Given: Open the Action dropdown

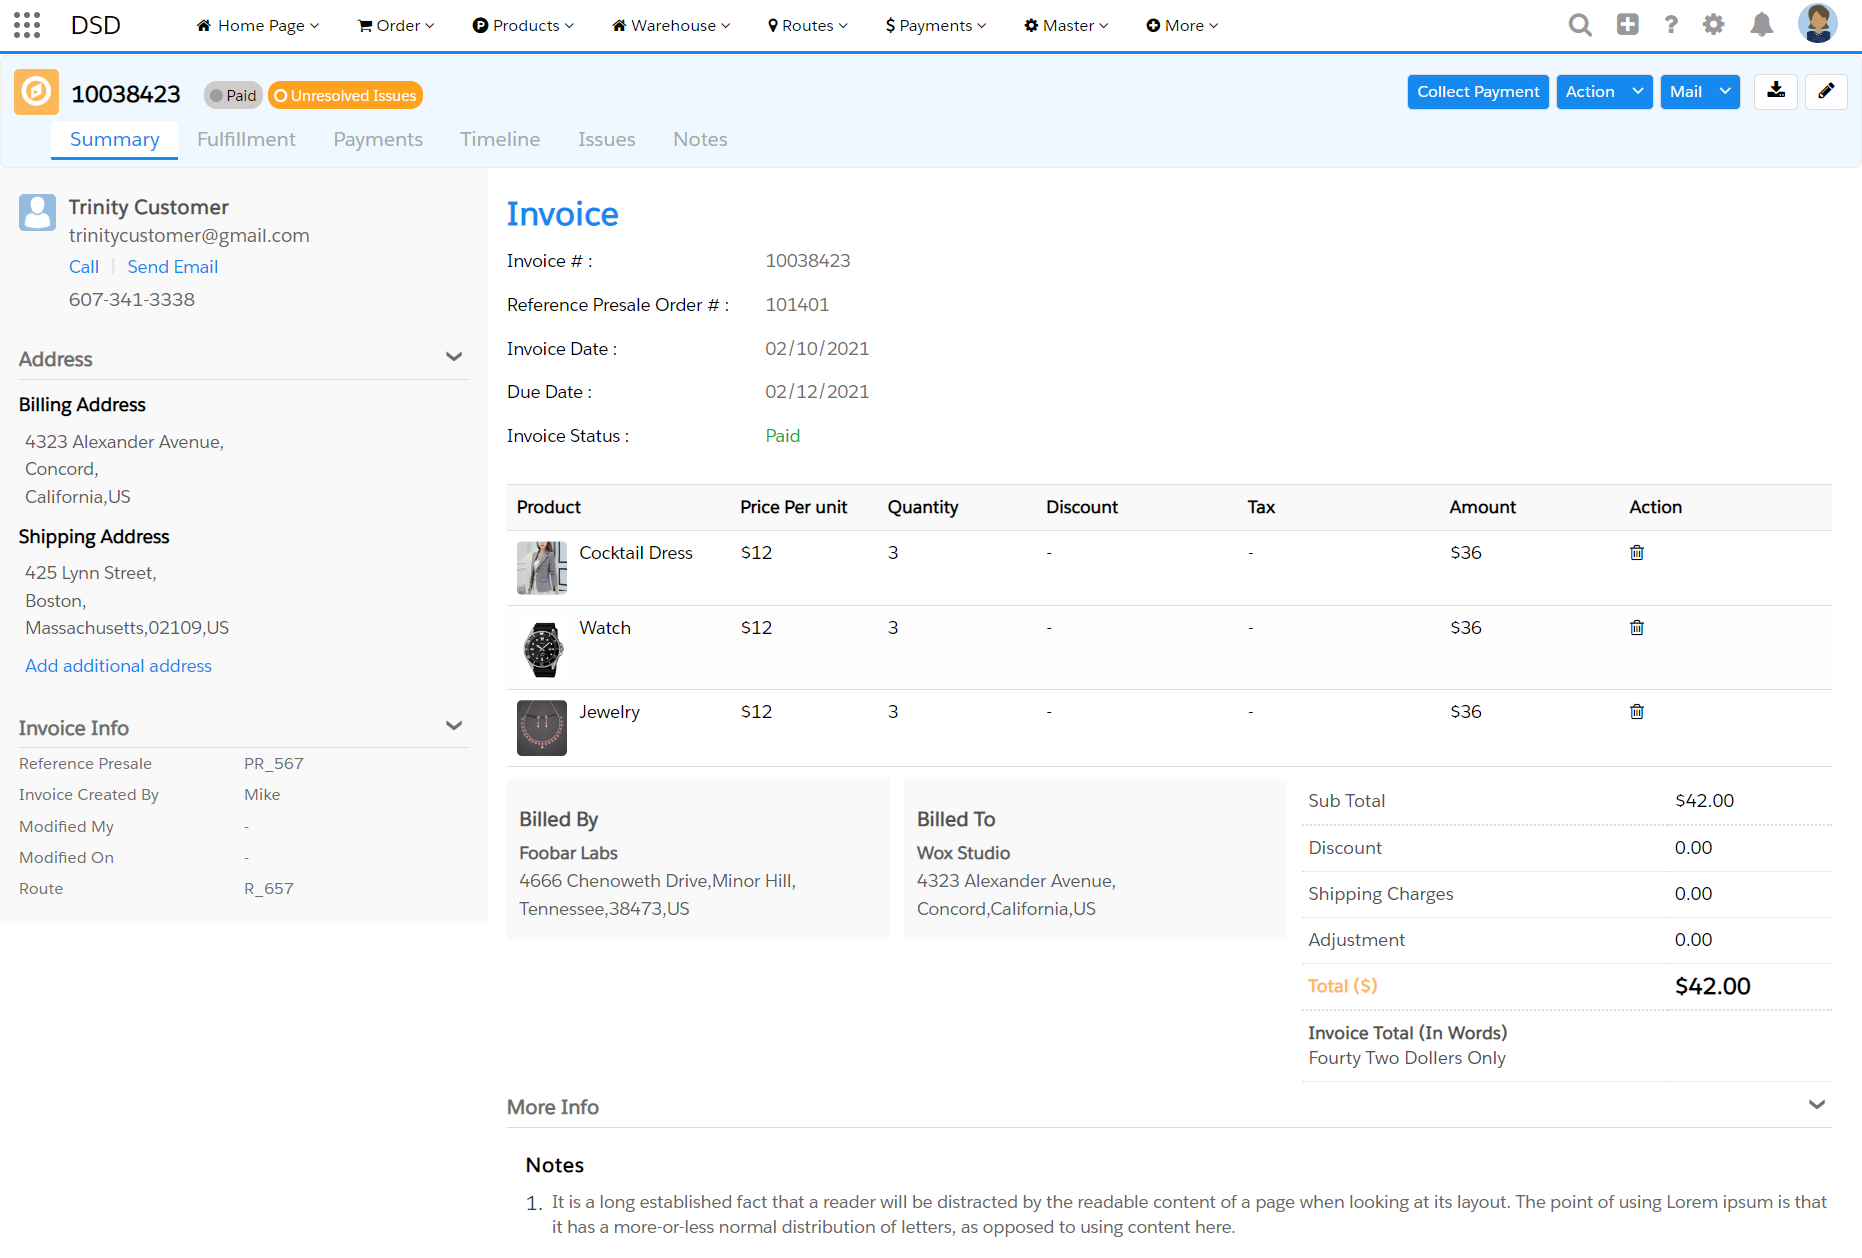Looking at the screenshot, I should point(1604,91).
